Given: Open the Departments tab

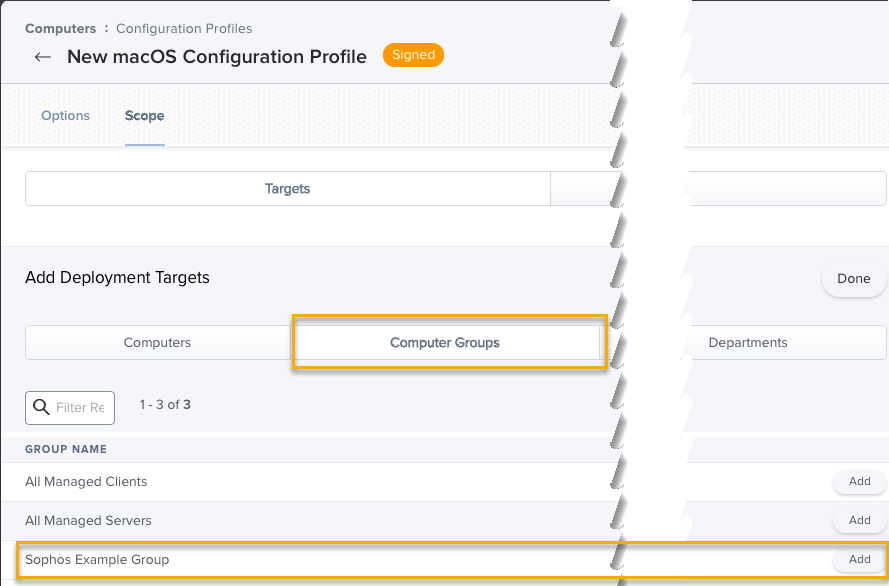Looking at the screenshot, I should pos(748,343).
